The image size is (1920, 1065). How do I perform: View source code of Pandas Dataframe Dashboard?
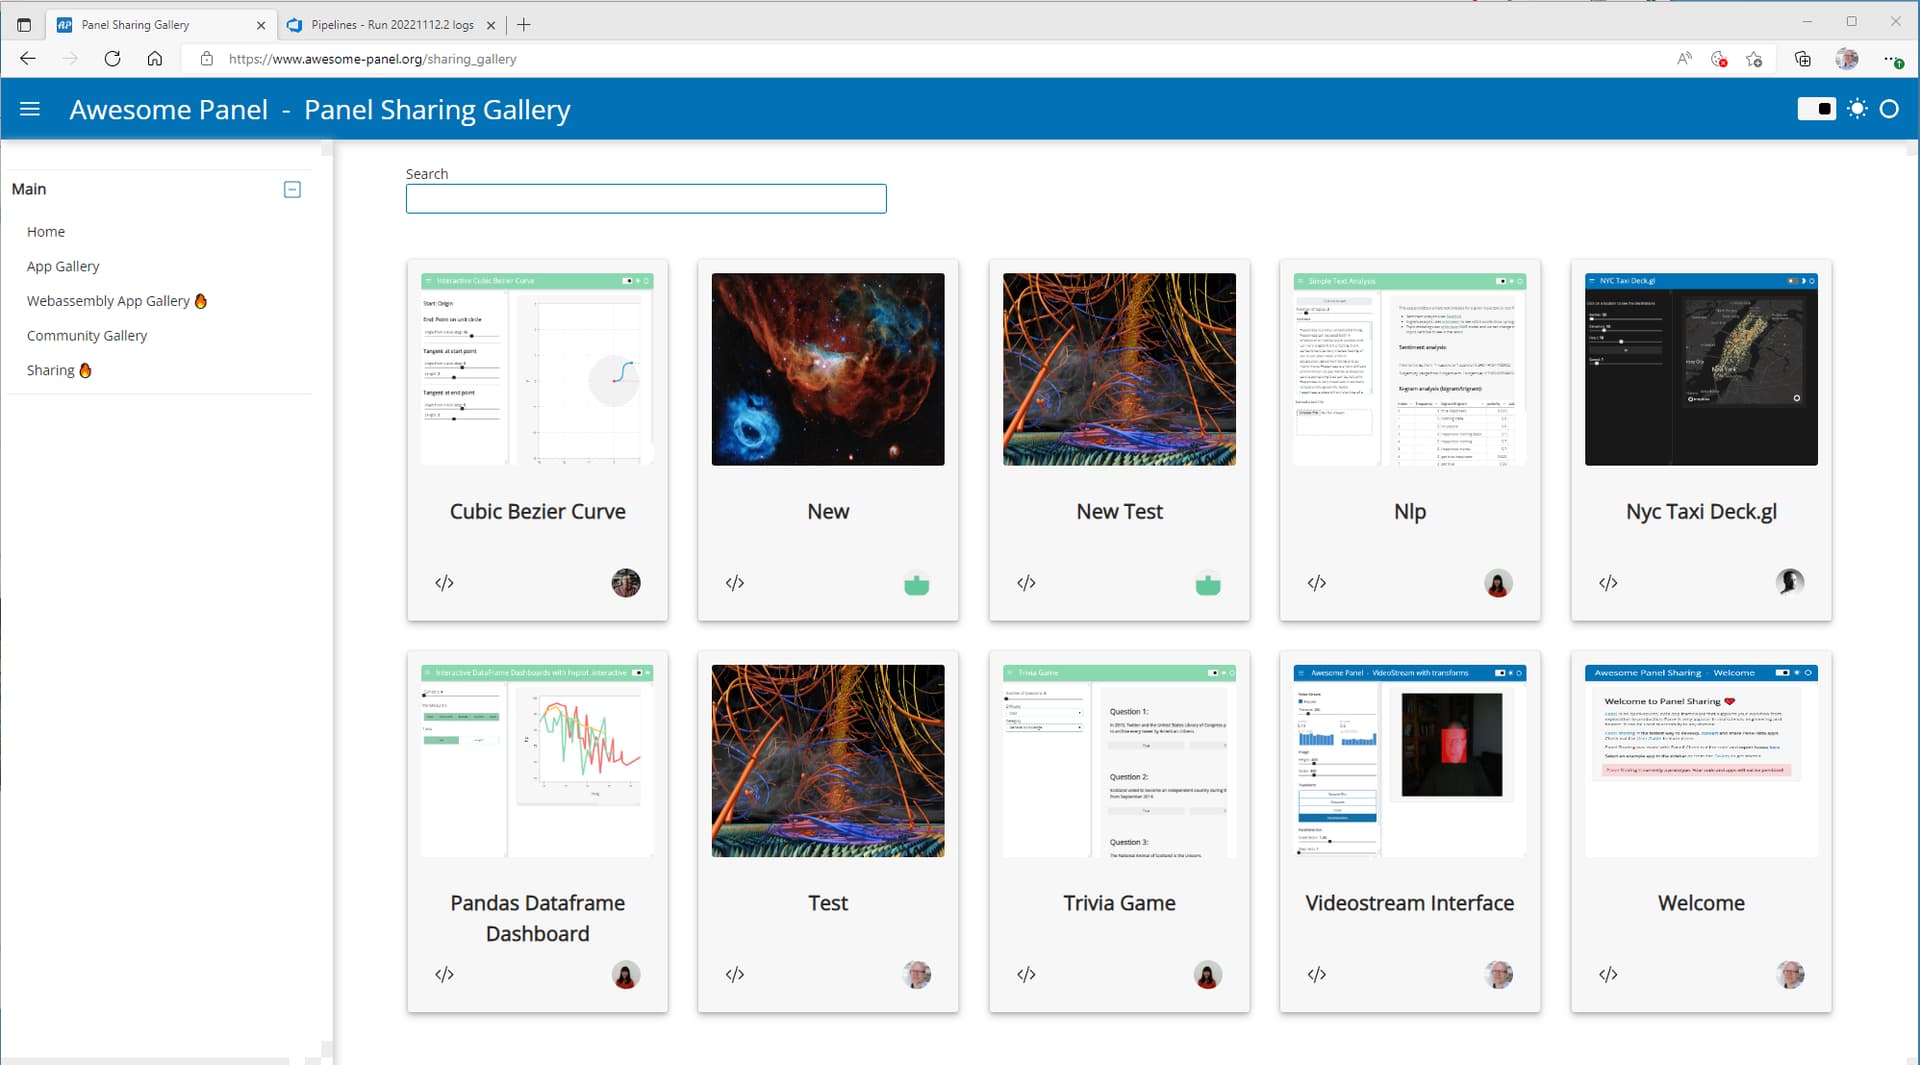click(x=444, y=975)
